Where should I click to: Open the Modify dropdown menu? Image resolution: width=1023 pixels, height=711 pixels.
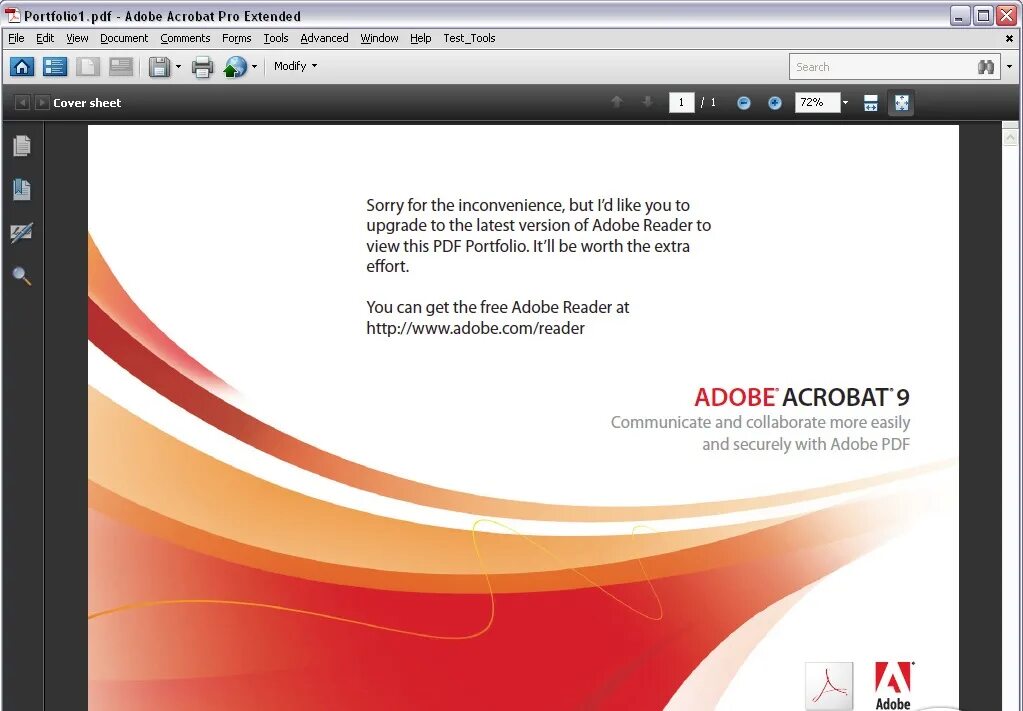click(x=296, y=66)
